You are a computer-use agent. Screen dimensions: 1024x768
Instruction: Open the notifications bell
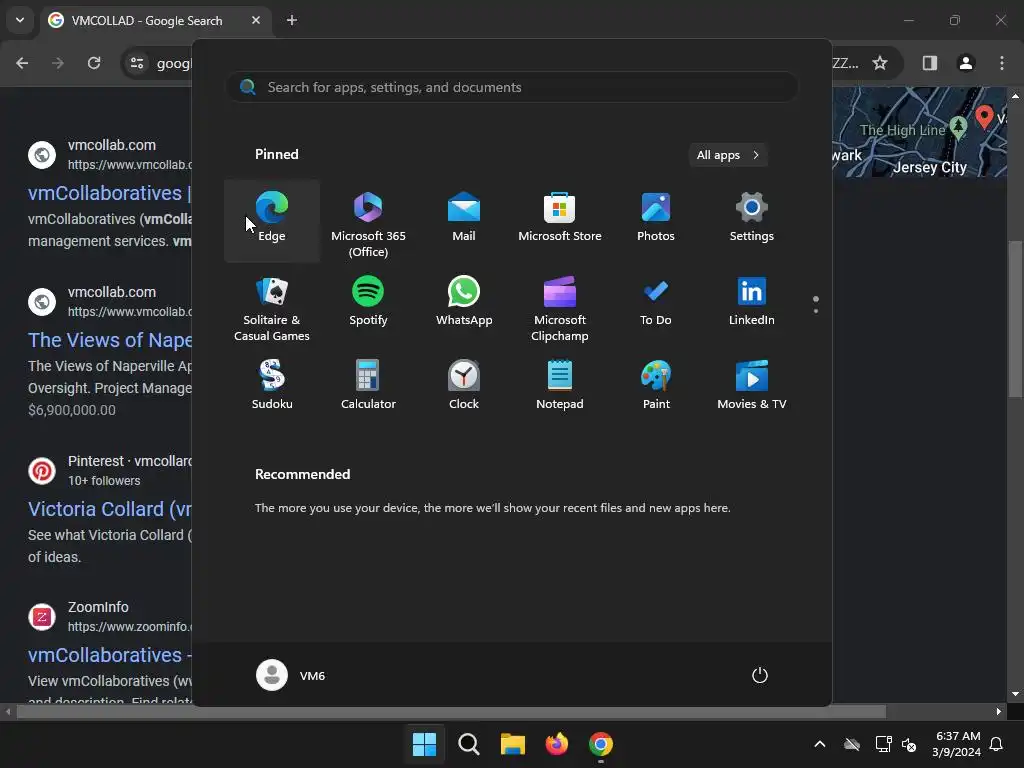point(996,744)
